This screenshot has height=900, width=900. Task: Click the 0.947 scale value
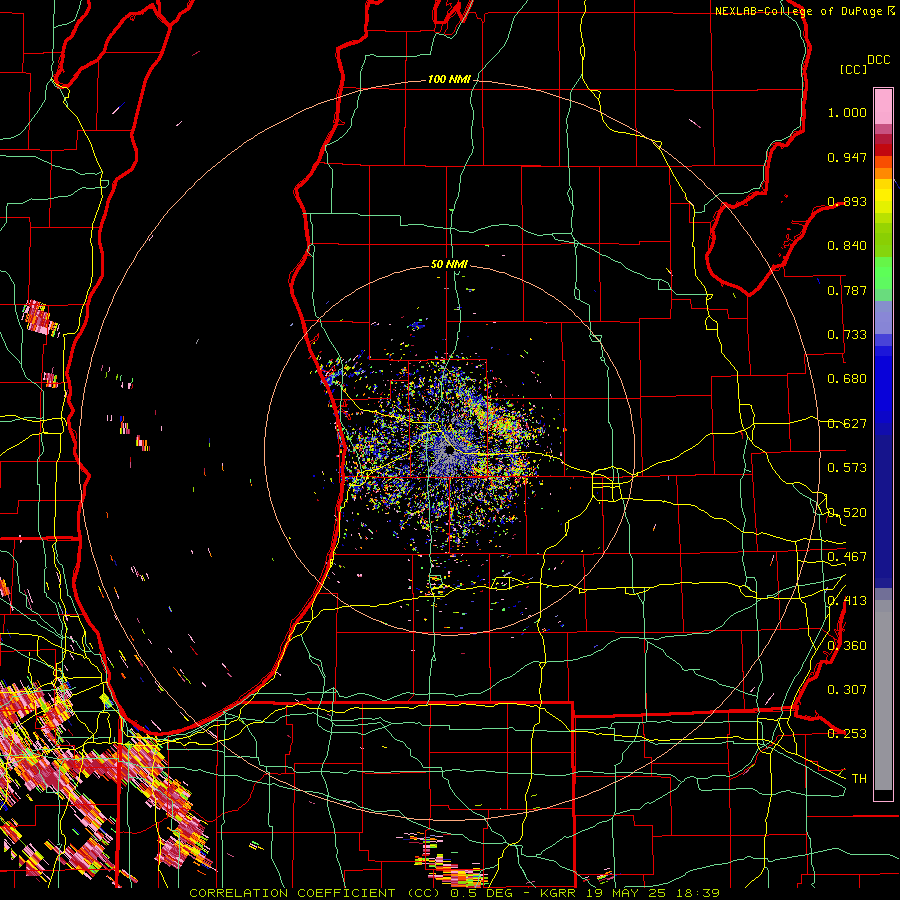[847, 157]
